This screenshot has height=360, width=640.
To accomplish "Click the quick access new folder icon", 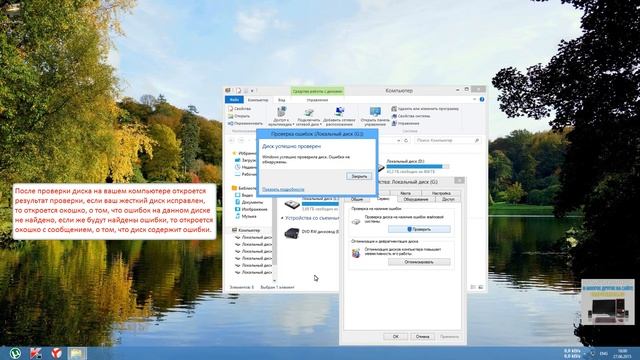I will [x=246, y=90].
